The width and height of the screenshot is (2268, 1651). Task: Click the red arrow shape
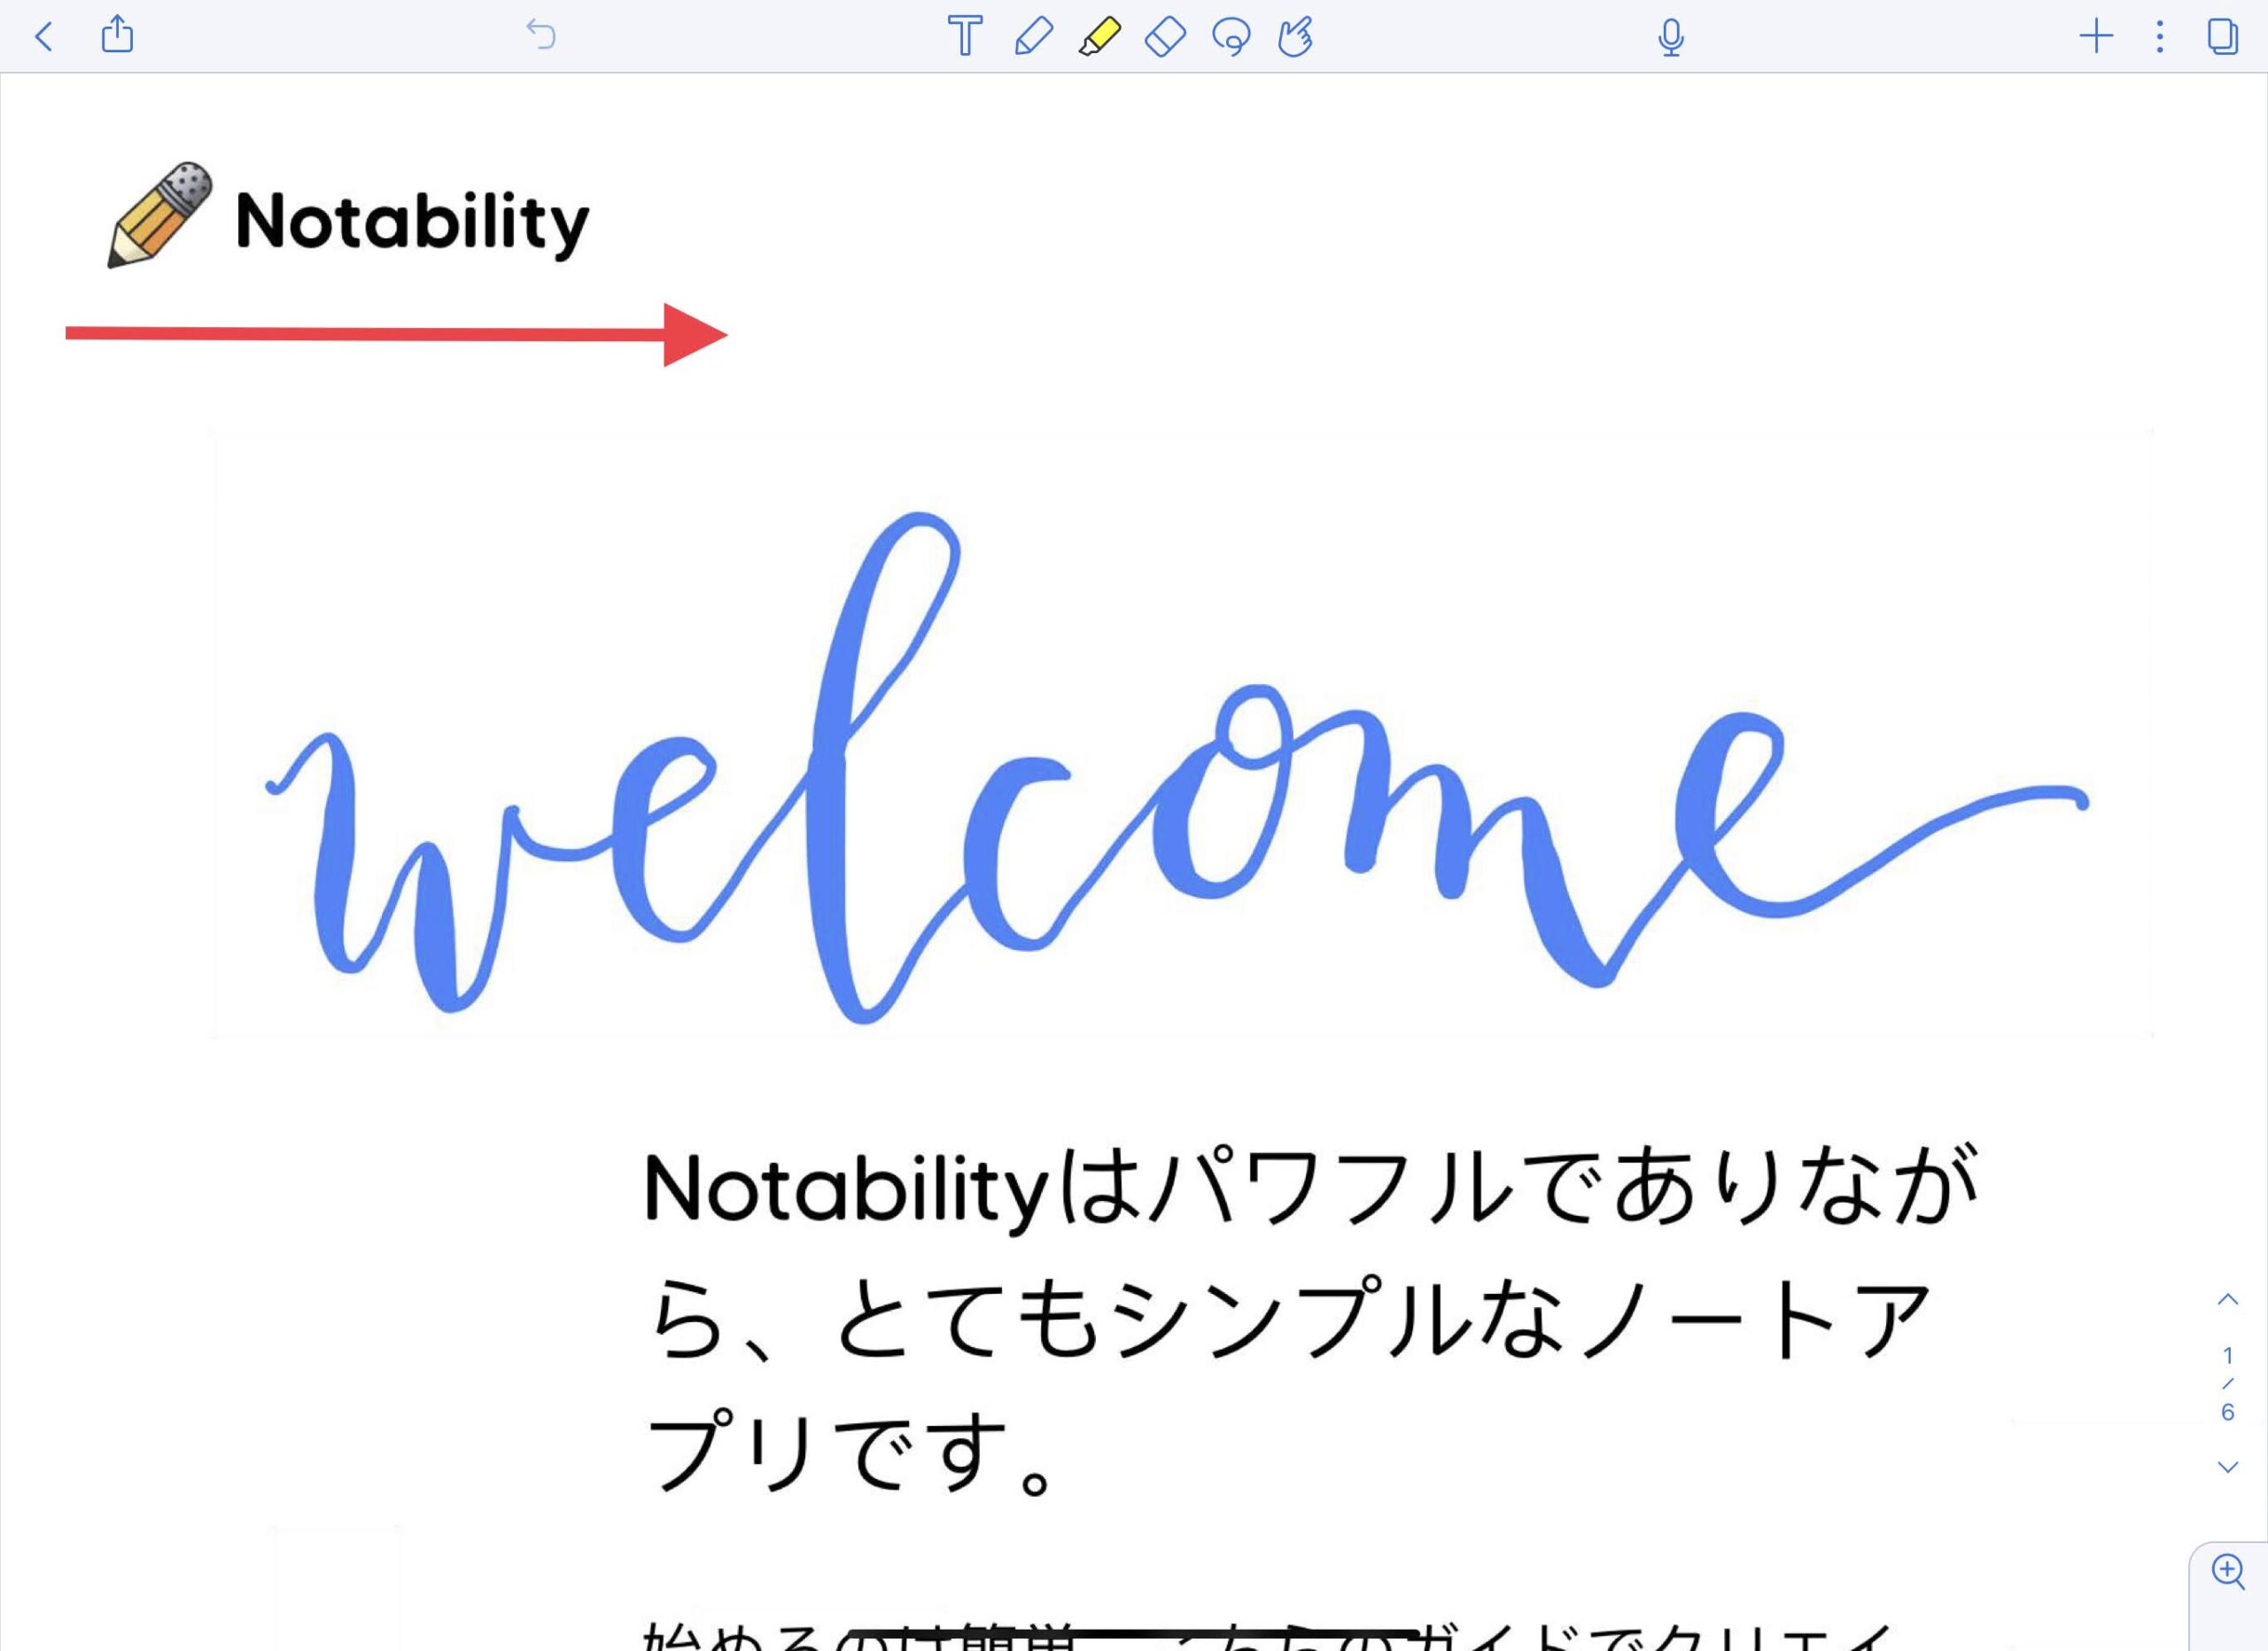(x=396, y=334)
